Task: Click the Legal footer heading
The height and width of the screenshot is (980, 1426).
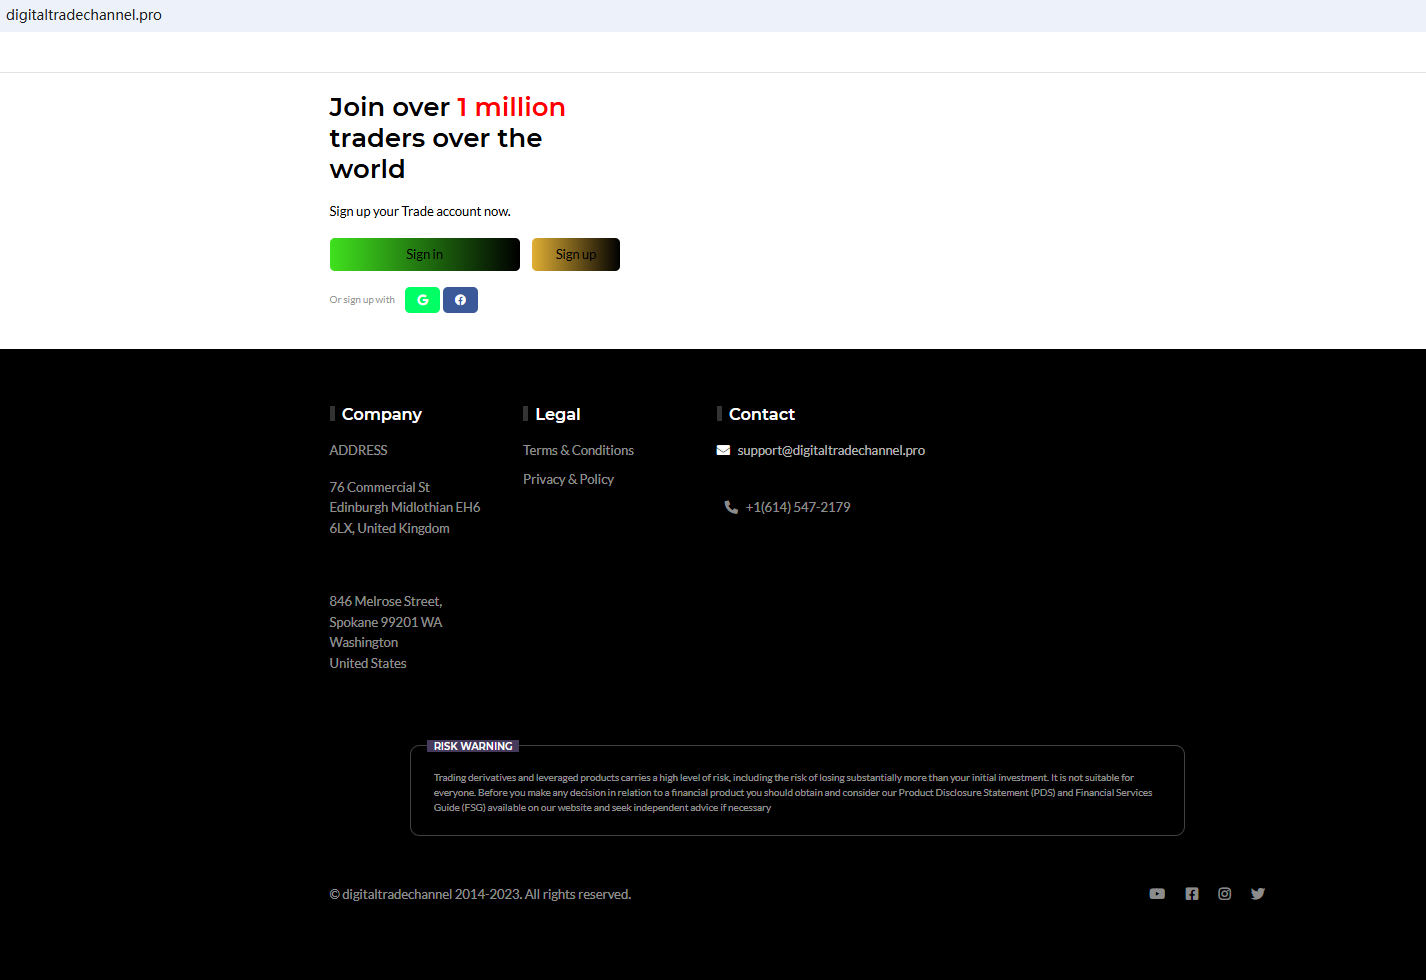Action: 558,414
